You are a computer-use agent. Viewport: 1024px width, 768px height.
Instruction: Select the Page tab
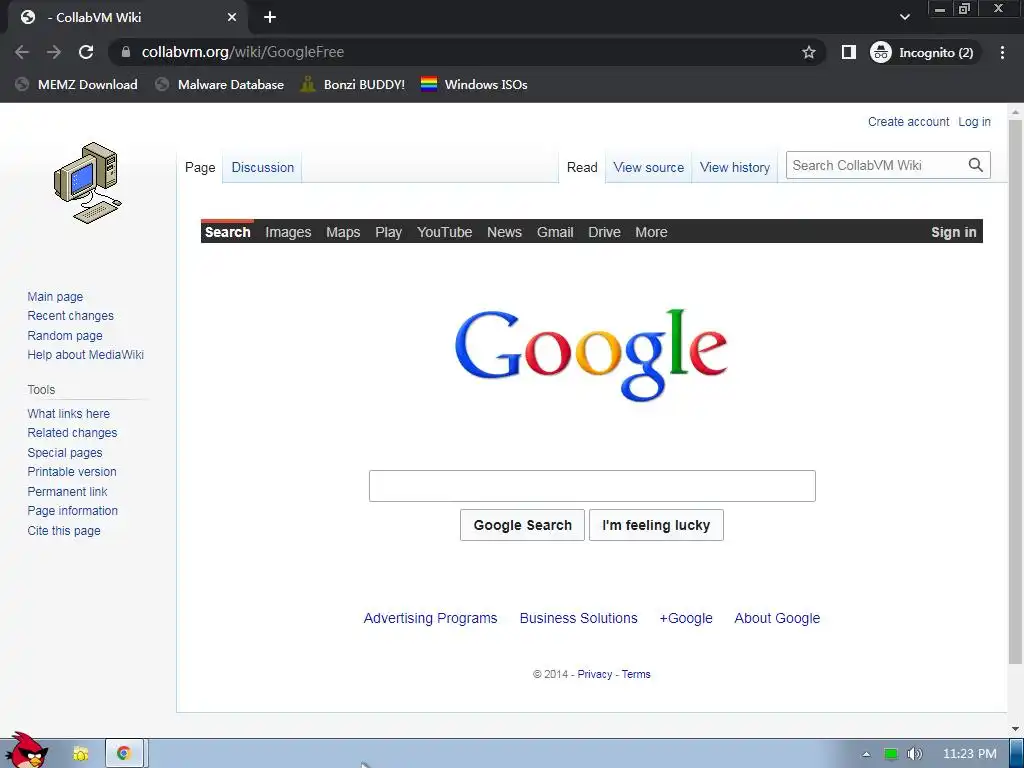[x=200, y=167]
